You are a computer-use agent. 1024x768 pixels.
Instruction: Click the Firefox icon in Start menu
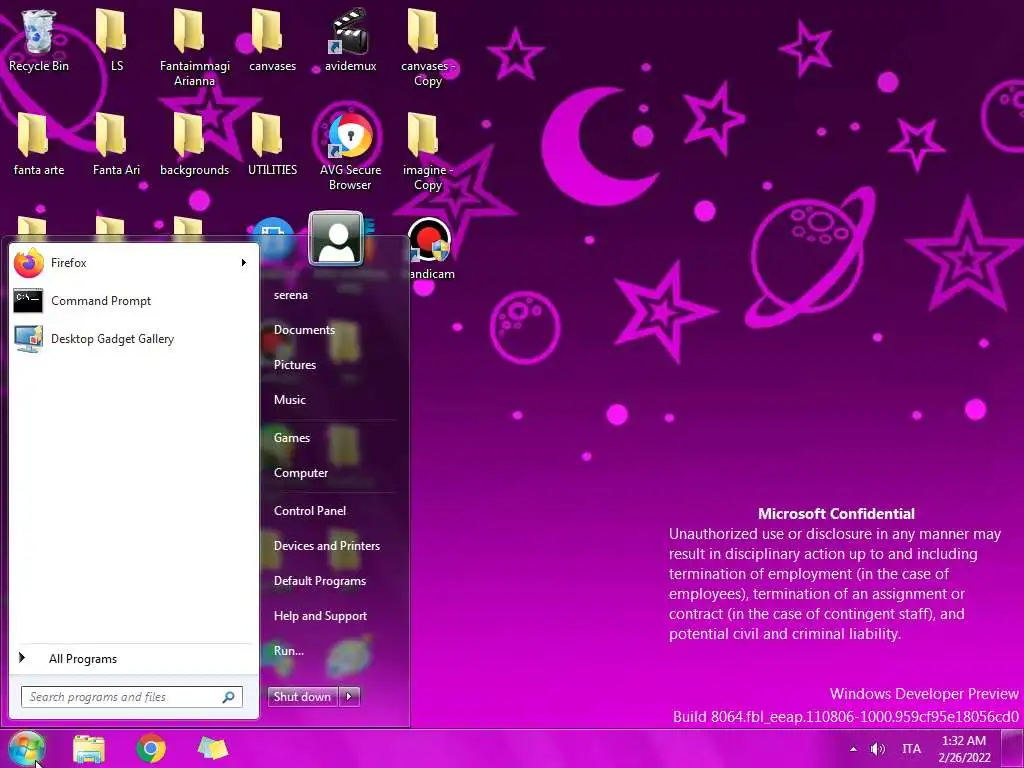click(x=28, y=263)
